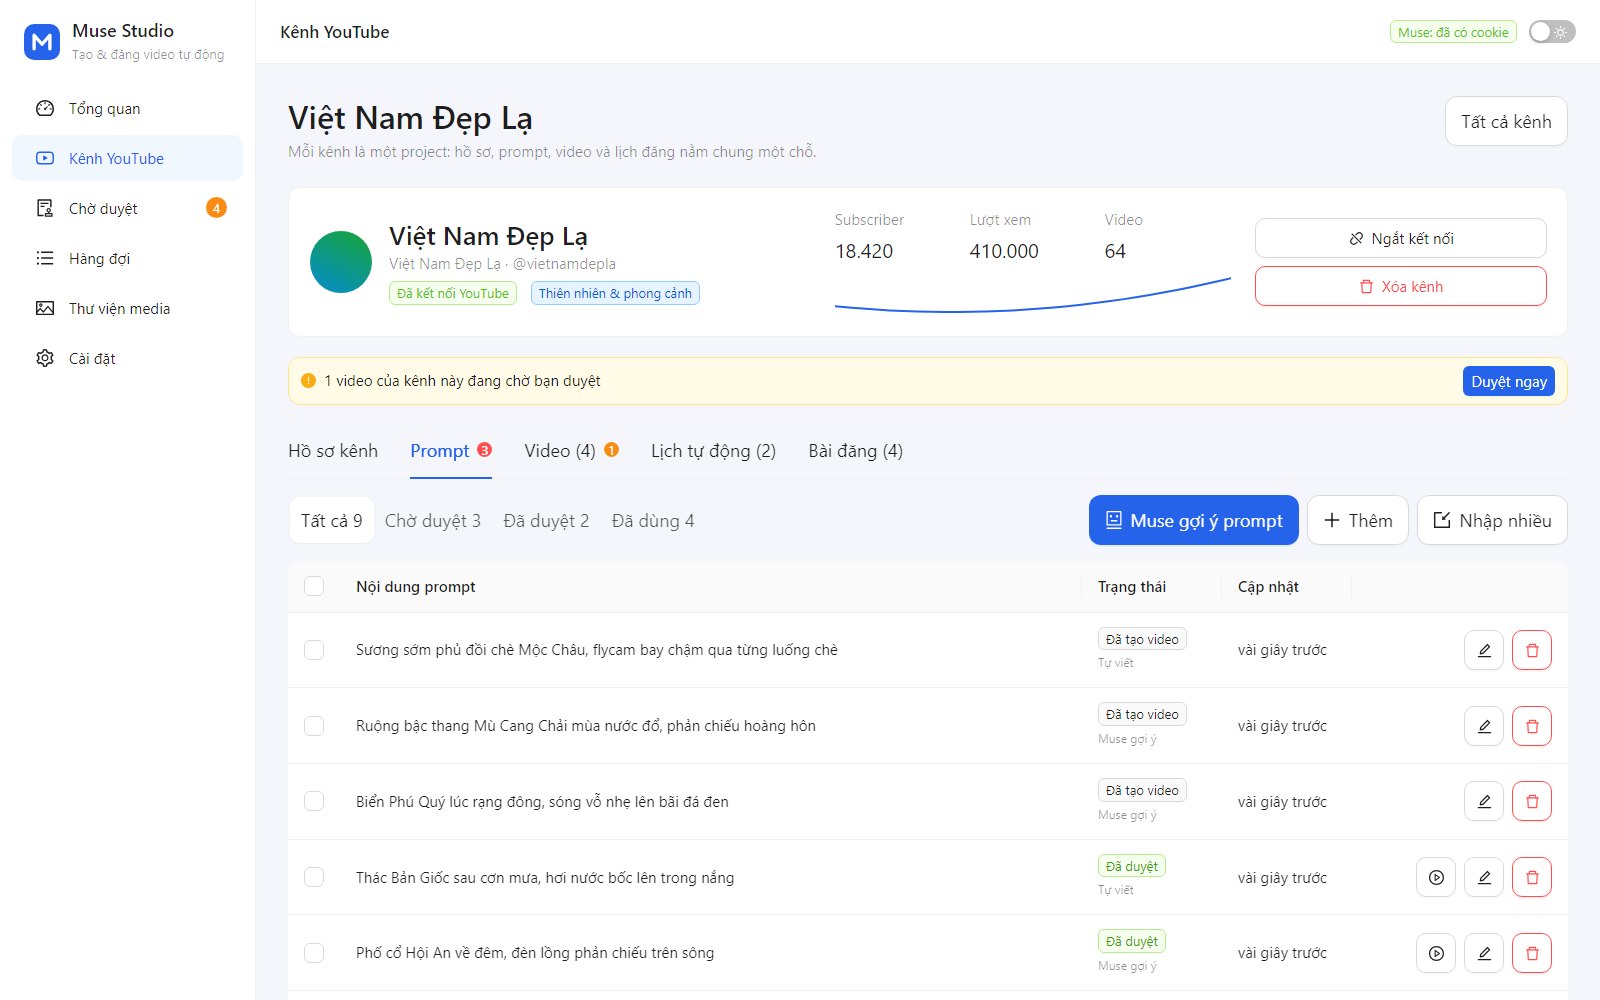Delete the Biển Phú Quý prompt

click(1532, 801)
